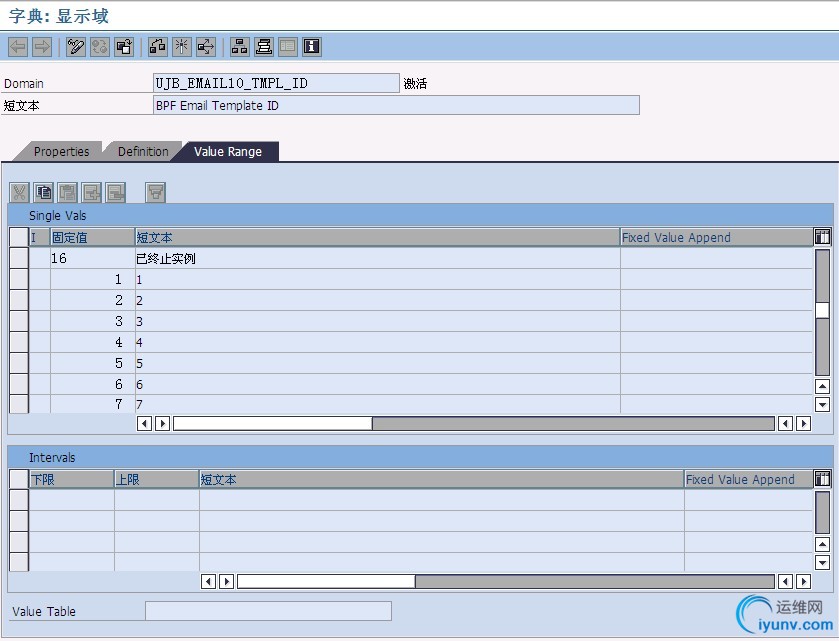Click the Insert Row icon
The height and width of the screenshot is (641, 839).
[91, 192]
